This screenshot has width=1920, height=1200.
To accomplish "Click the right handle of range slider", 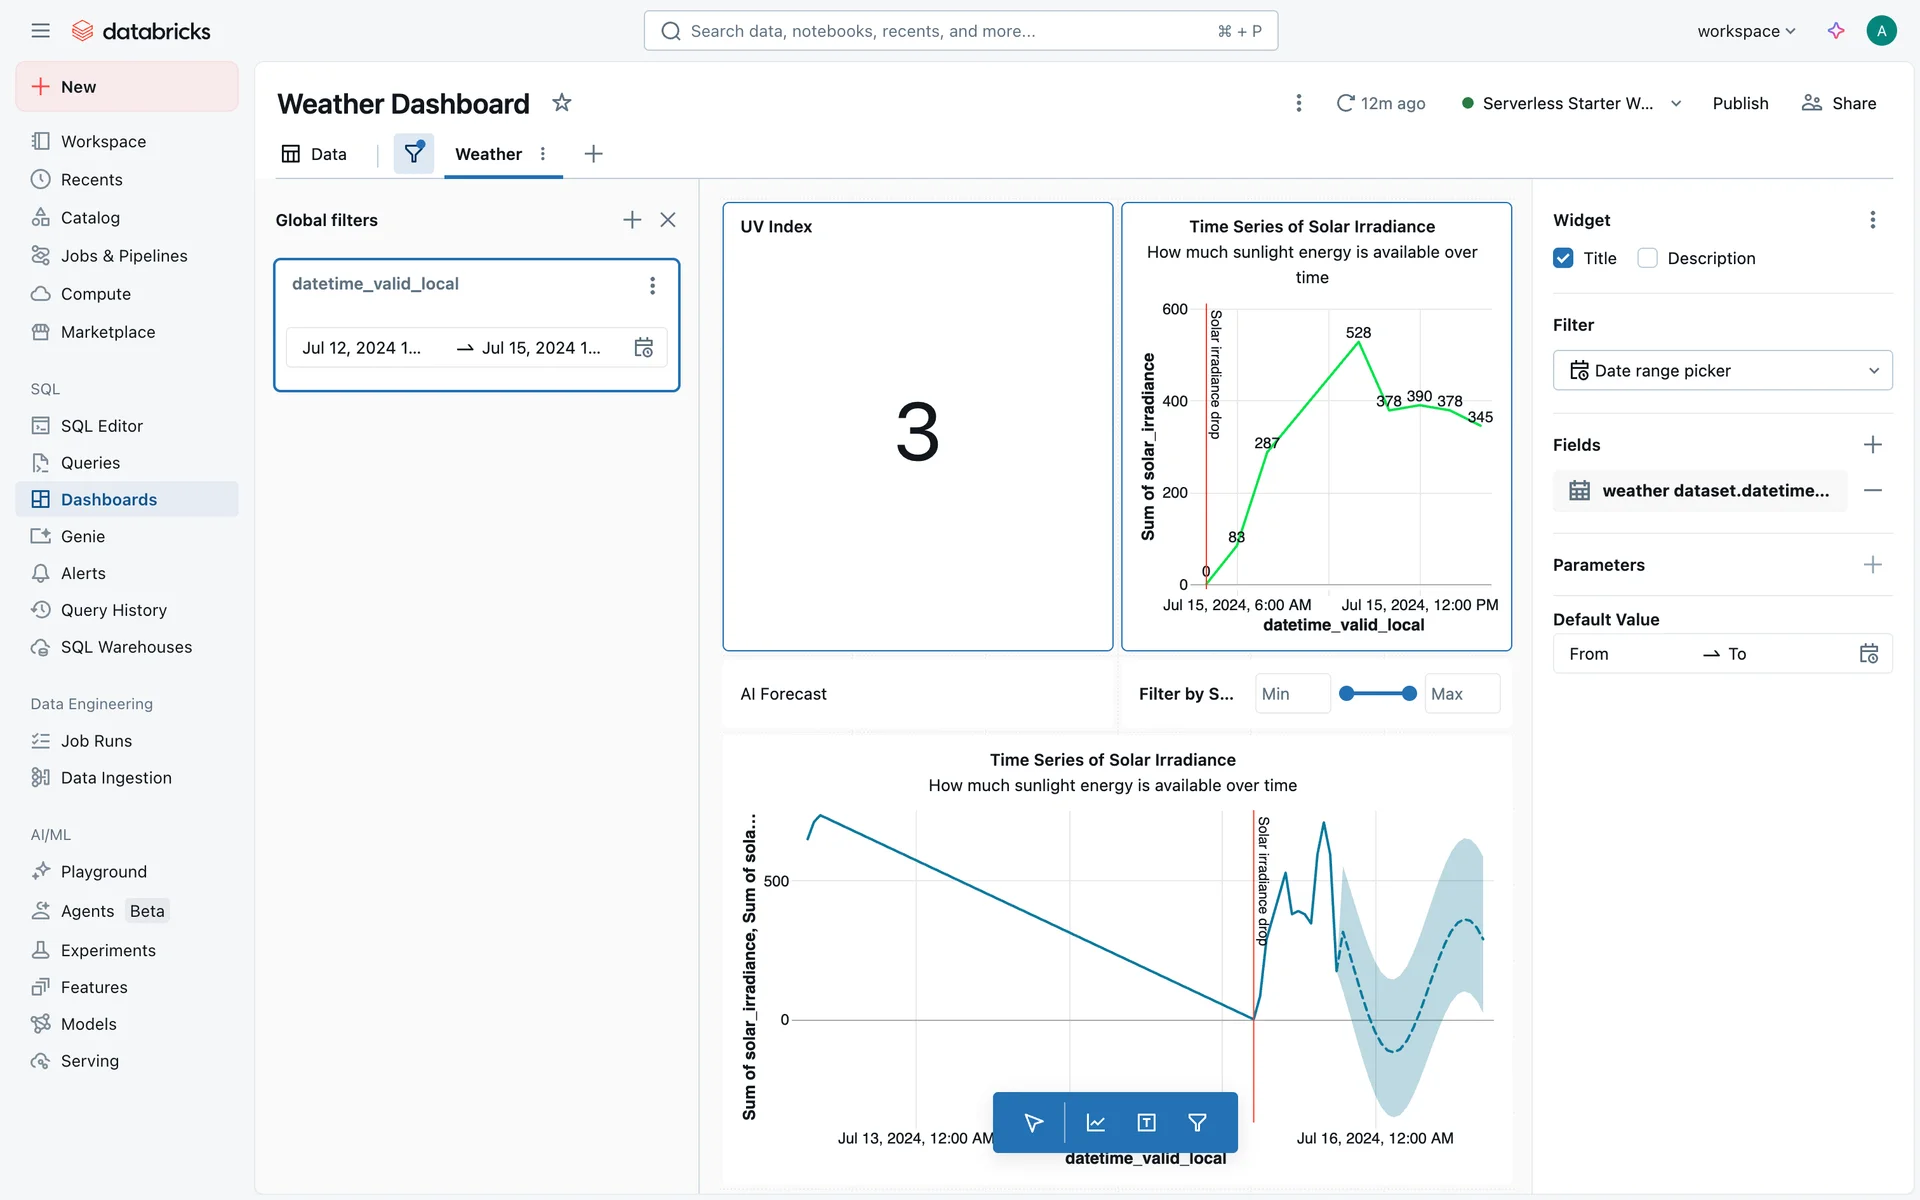I will (1409, 694).
